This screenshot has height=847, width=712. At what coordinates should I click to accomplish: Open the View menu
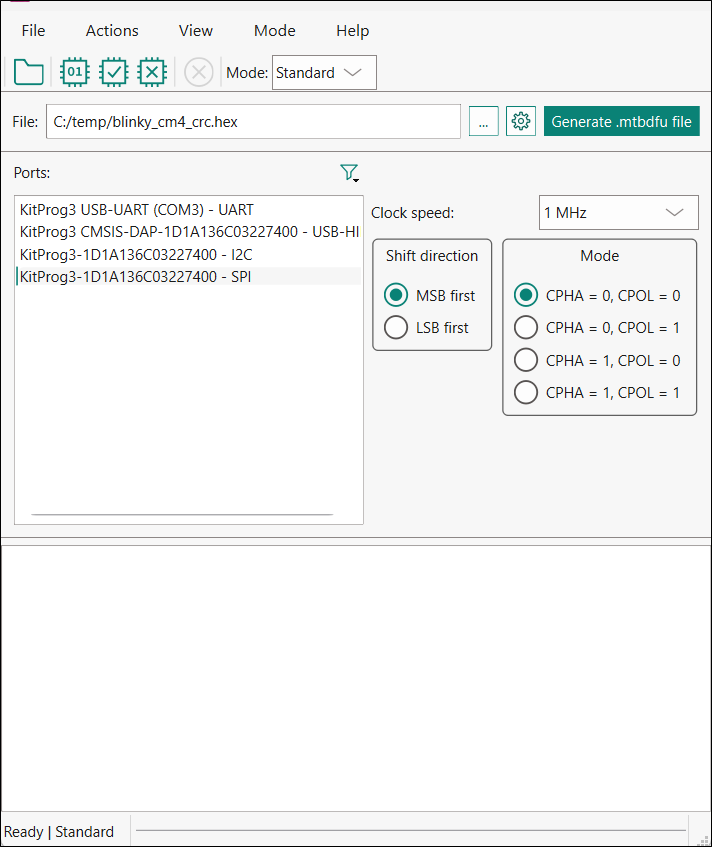click(x=196, y=31)
